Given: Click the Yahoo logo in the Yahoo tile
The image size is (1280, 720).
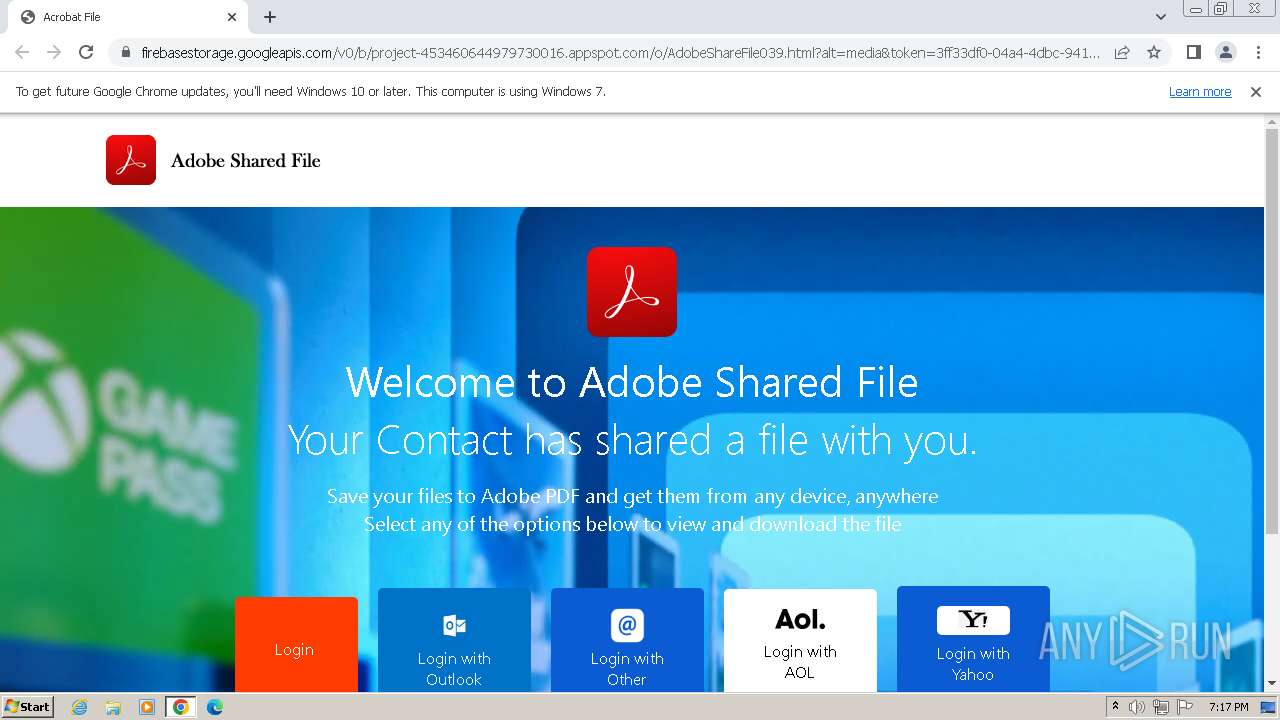Looking at the screenshot, I should 973,620.
